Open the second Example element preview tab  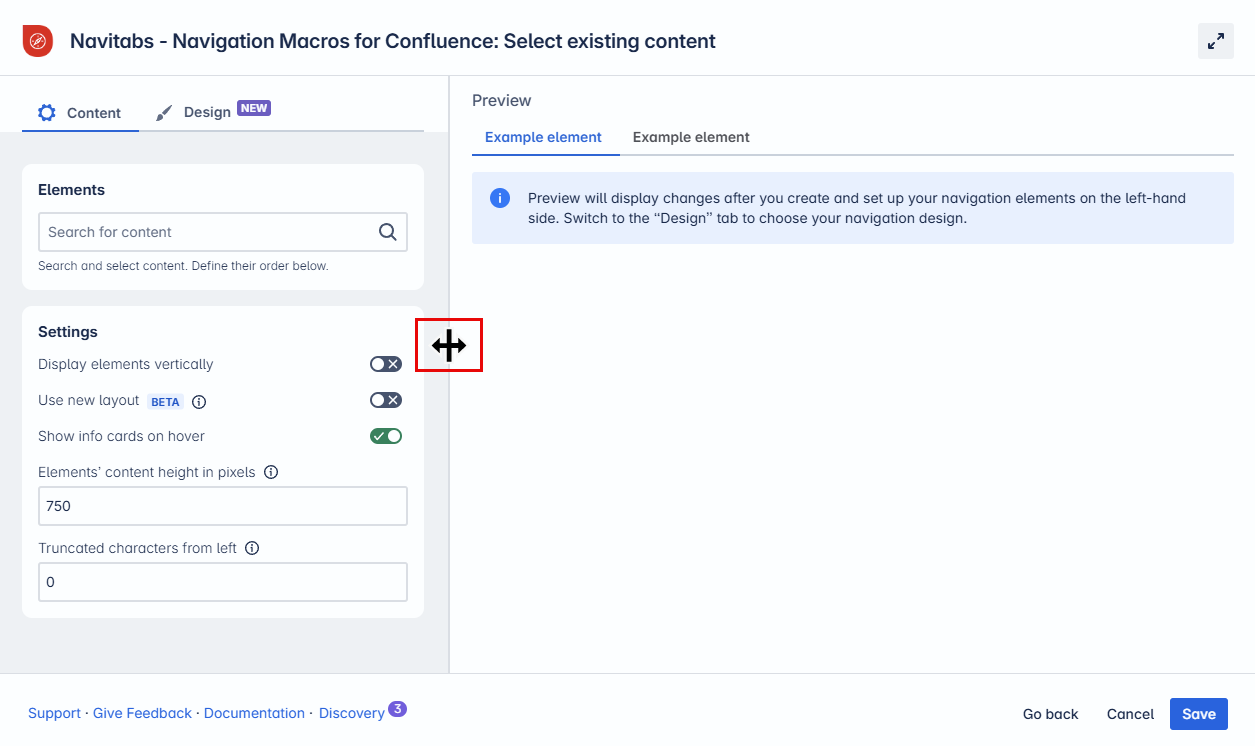pos(691,137)
